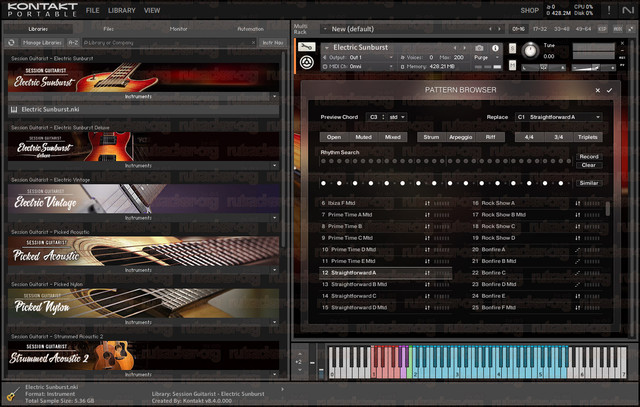Toggle the Arpeggio pattern filter
The image size is (640, 407).
click(461, 137)
